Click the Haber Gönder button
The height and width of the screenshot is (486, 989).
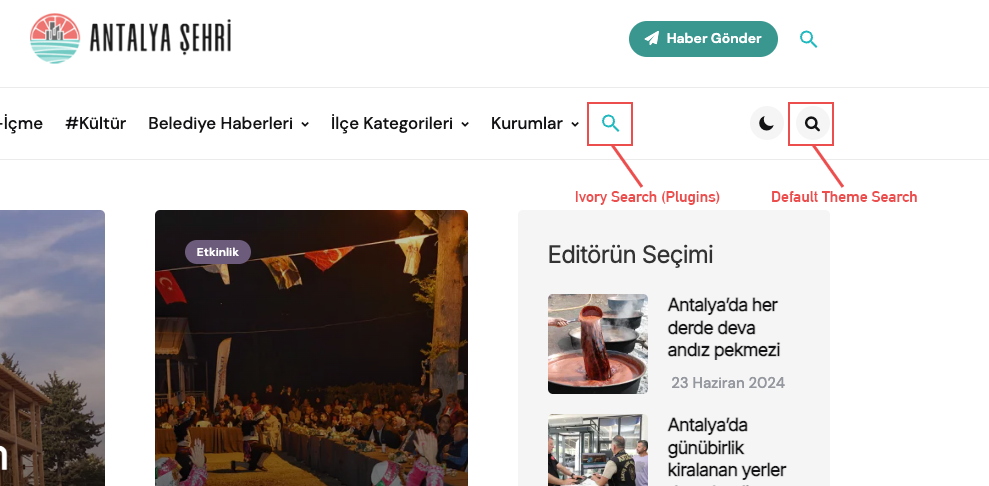(703, 39)
